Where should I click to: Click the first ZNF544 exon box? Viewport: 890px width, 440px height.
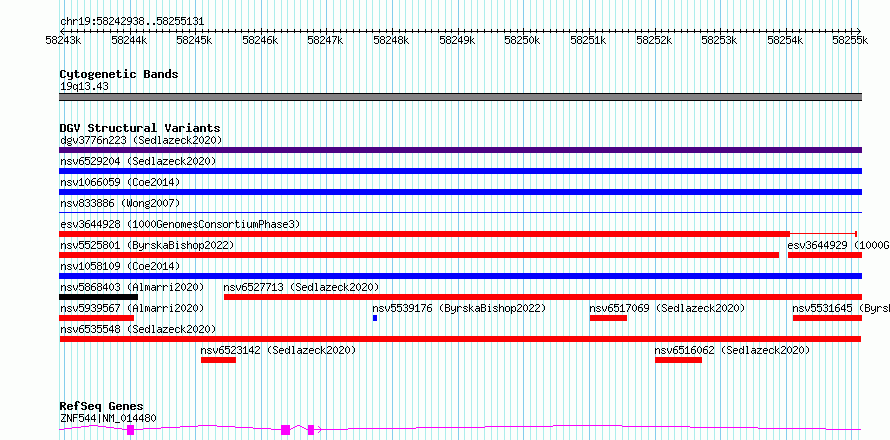(x=131, y=430)
